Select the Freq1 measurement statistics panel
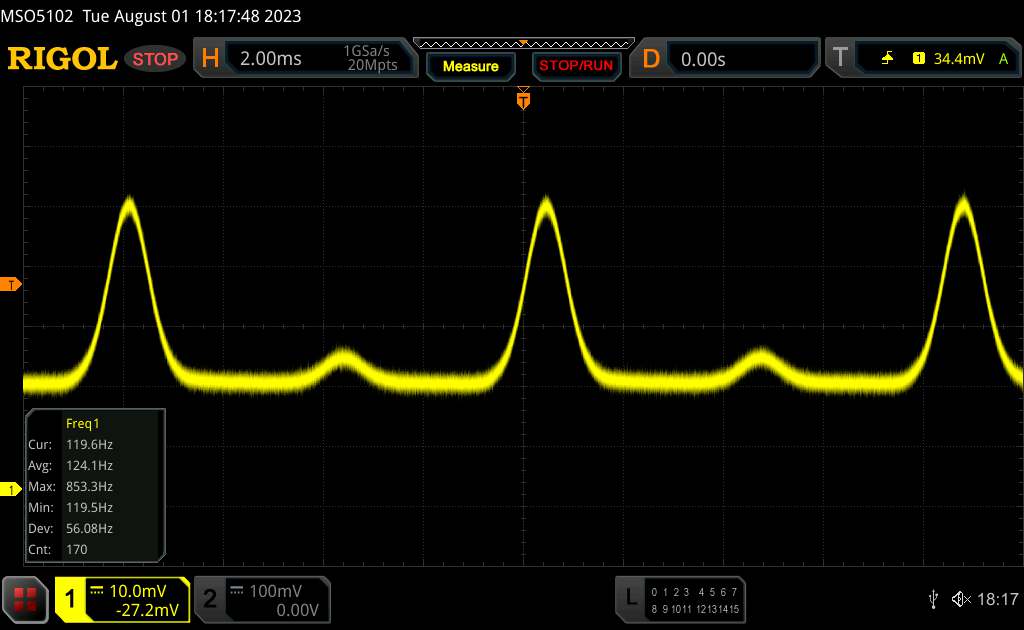The height and width of the screenshot is (630, 1024). (x=94, y=486)
